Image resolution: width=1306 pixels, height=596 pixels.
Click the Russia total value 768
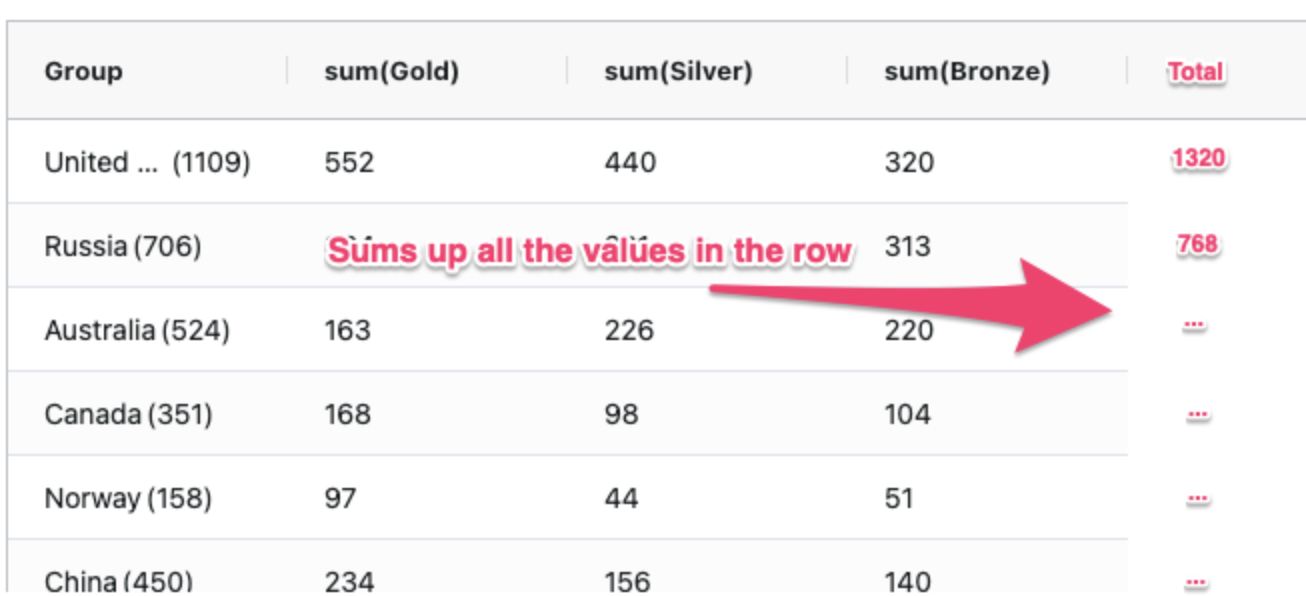click(x=1197, y=244)
